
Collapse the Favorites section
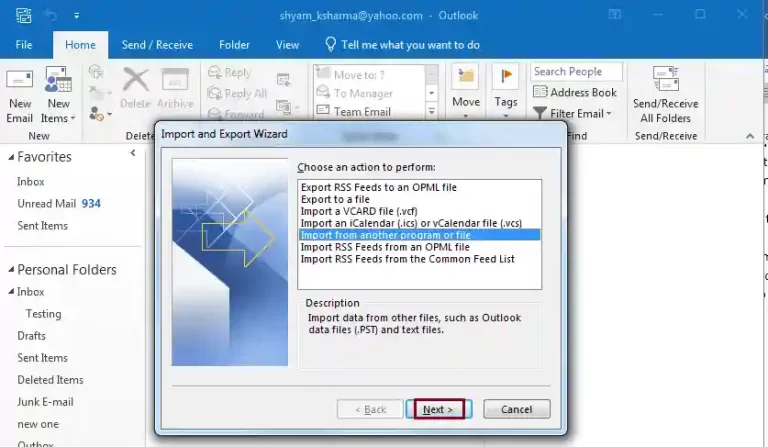click(9, 157)
